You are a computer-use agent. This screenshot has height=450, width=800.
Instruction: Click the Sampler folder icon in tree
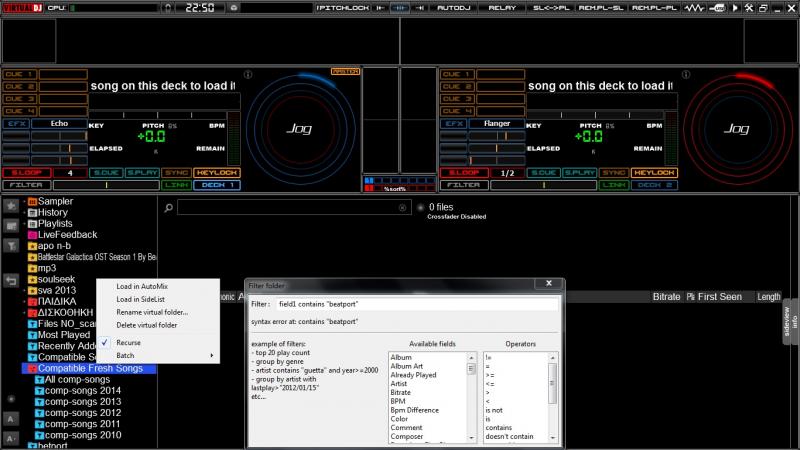[x=32, y=201]
